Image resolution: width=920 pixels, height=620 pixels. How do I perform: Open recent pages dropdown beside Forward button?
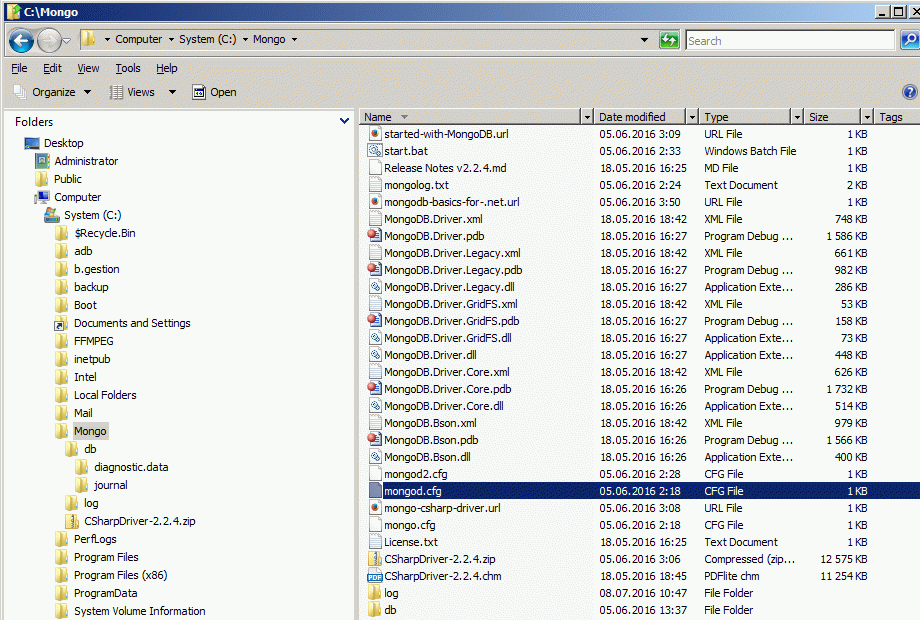pos(67,41)
